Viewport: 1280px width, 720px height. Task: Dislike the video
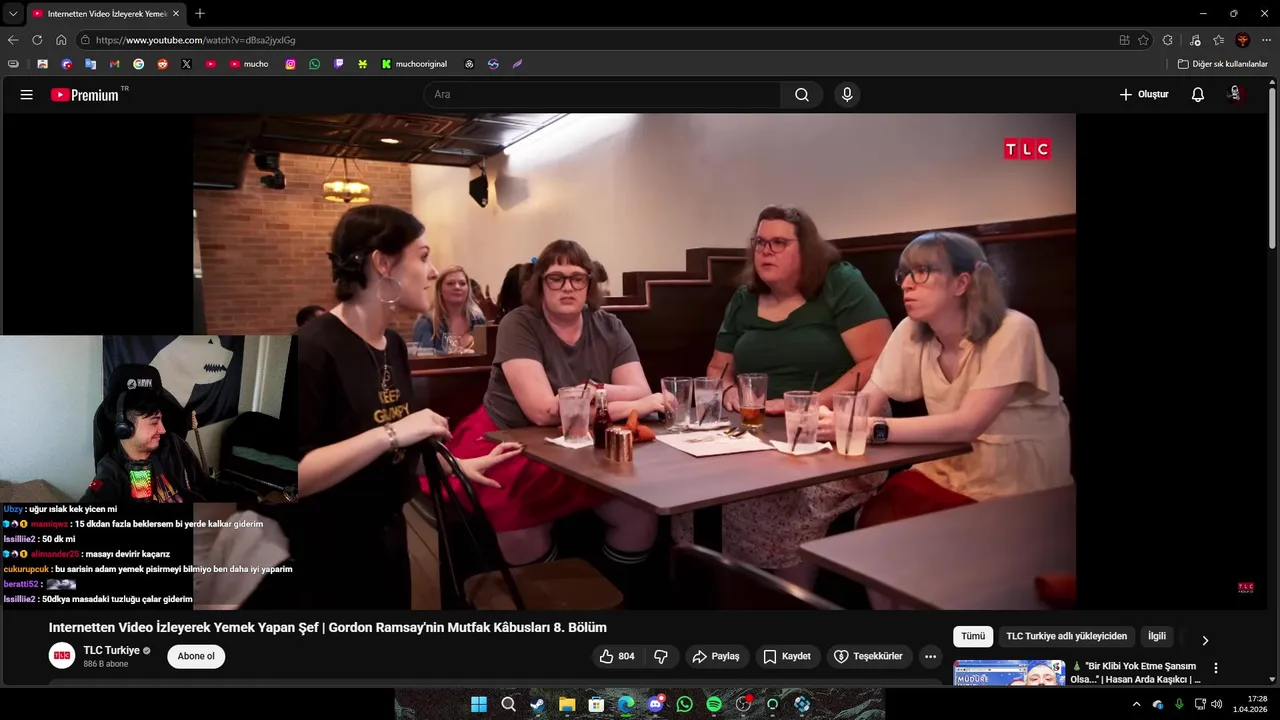click(x=661, y=657)
